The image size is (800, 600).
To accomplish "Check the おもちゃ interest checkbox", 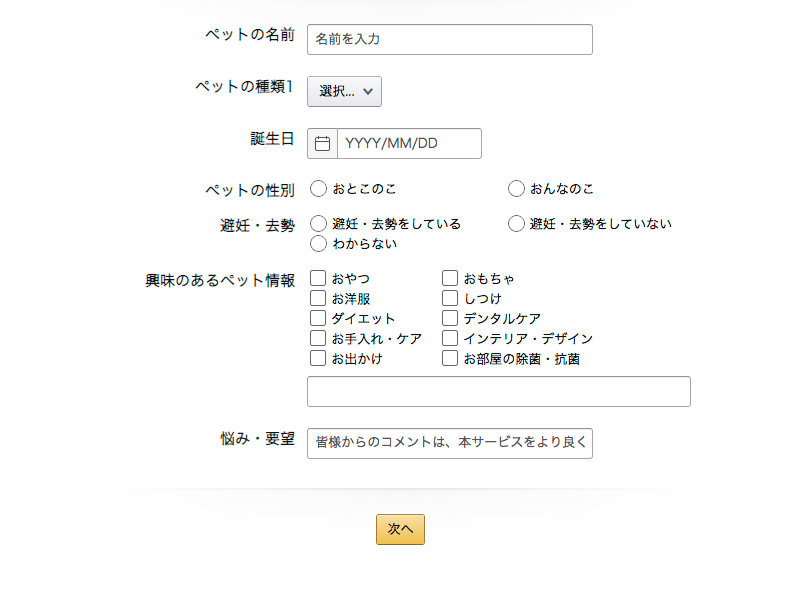I will [450, 278].
